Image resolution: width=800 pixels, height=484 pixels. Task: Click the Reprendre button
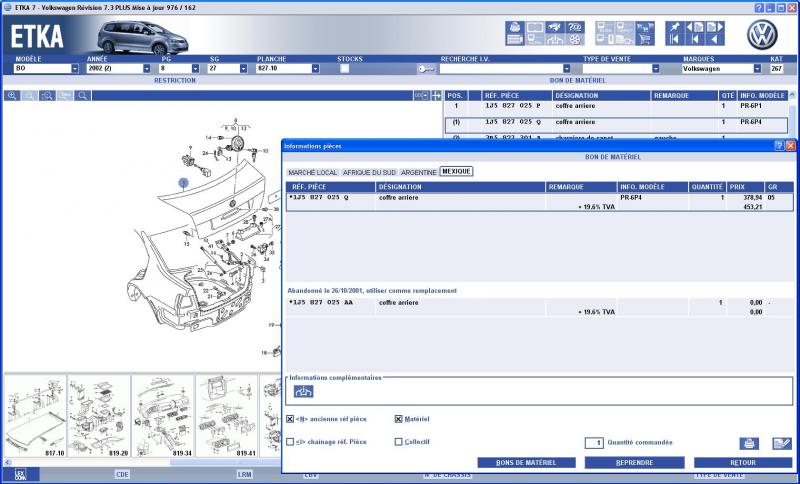634,463
